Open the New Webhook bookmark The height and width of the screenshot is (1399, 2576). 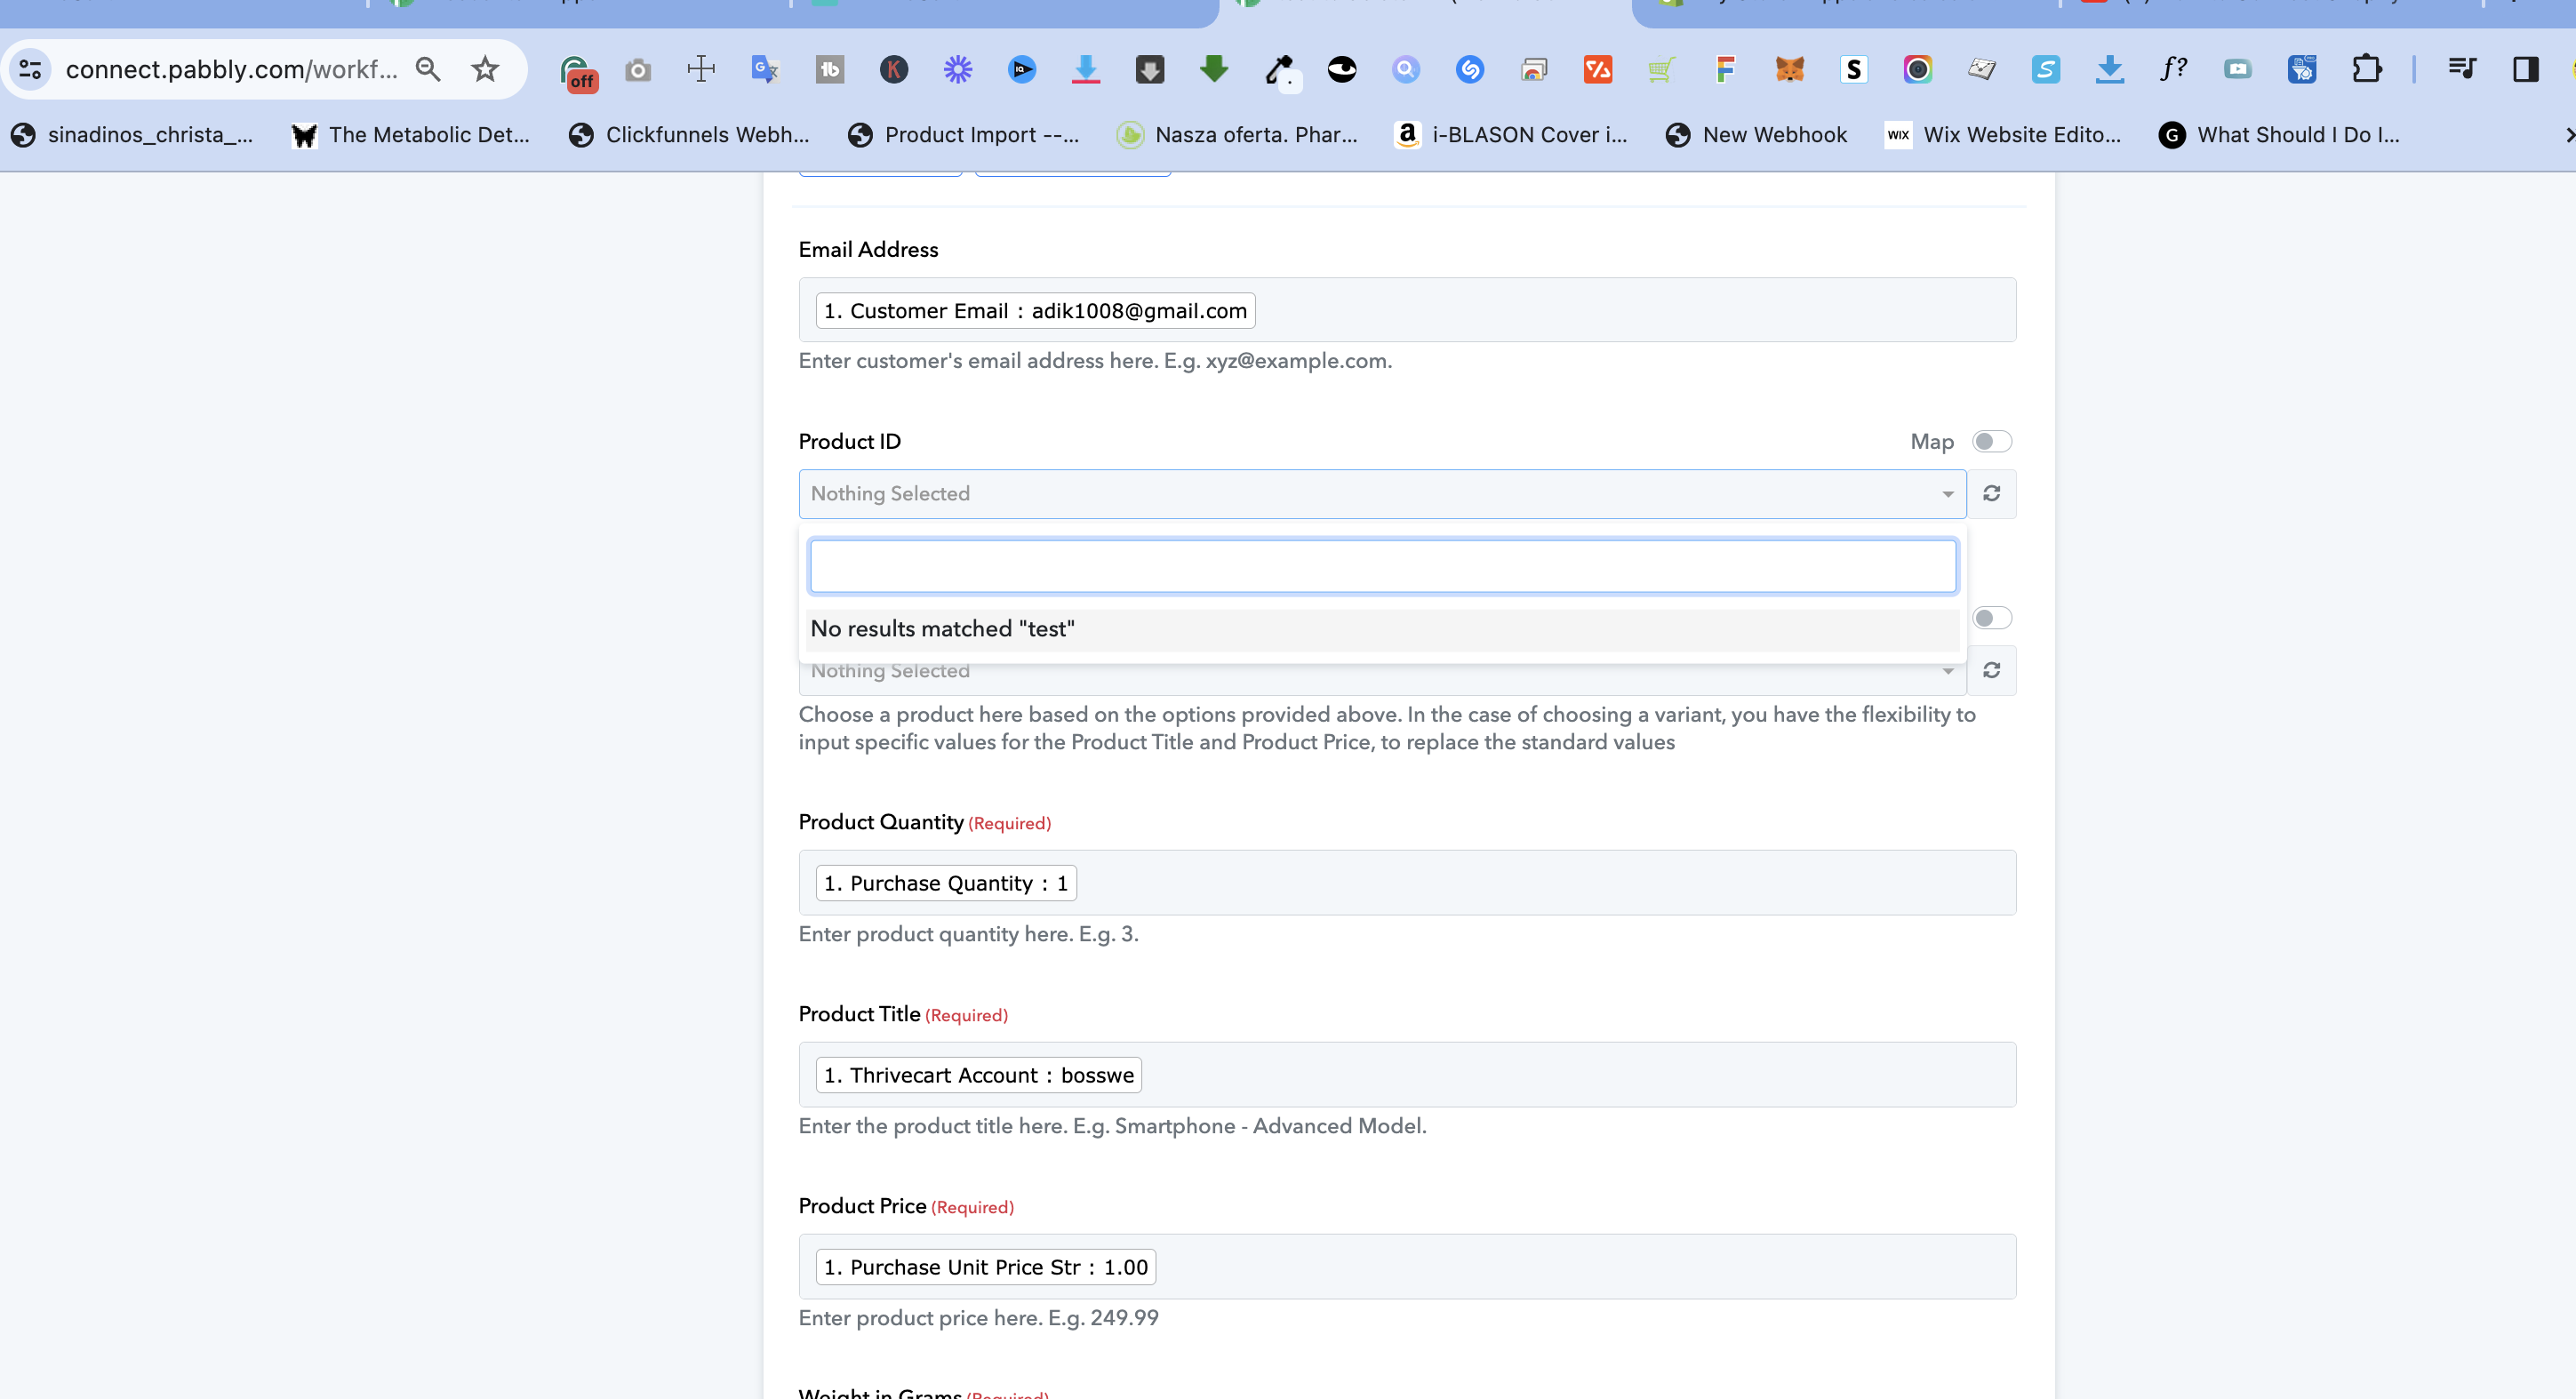point(1757,135)
